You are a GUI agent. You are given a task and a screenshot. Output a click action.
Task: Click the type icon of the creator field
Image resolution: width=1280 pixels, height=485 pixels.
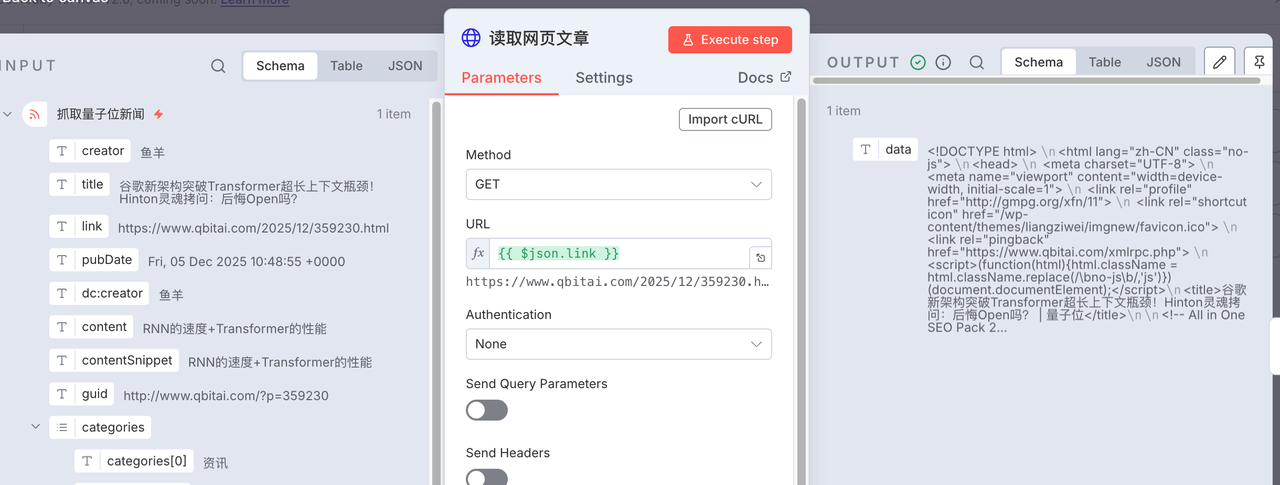[62, 151]
